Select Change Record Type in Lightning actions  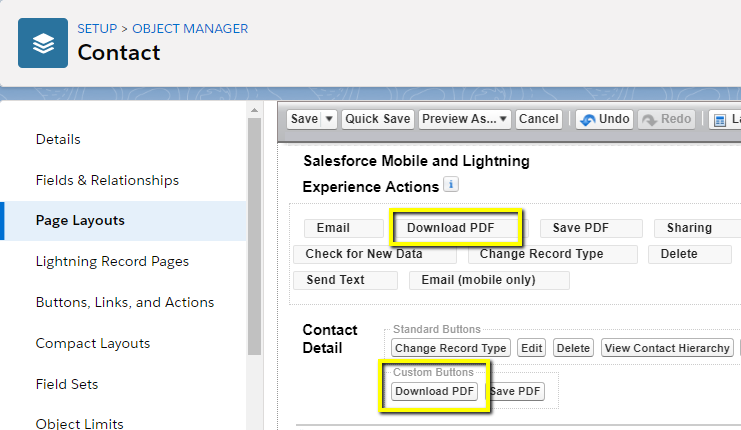point(552,254)
